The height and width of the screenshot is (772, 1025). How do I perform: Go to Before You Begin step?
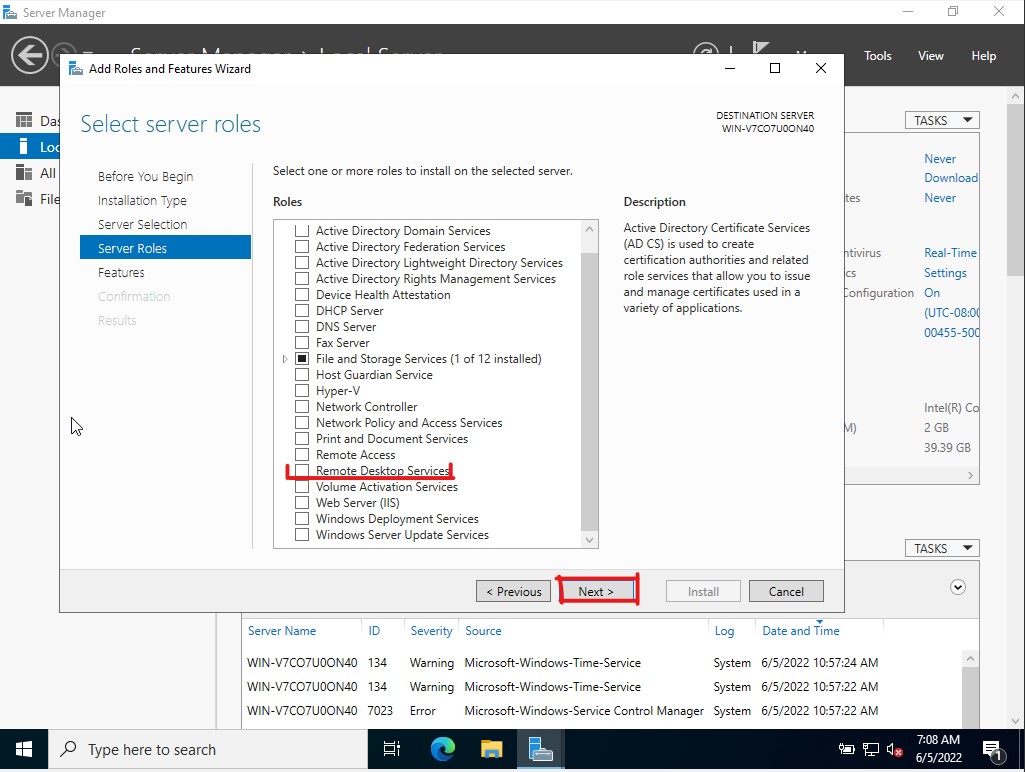pyautogui.click(x=145, y=176)
